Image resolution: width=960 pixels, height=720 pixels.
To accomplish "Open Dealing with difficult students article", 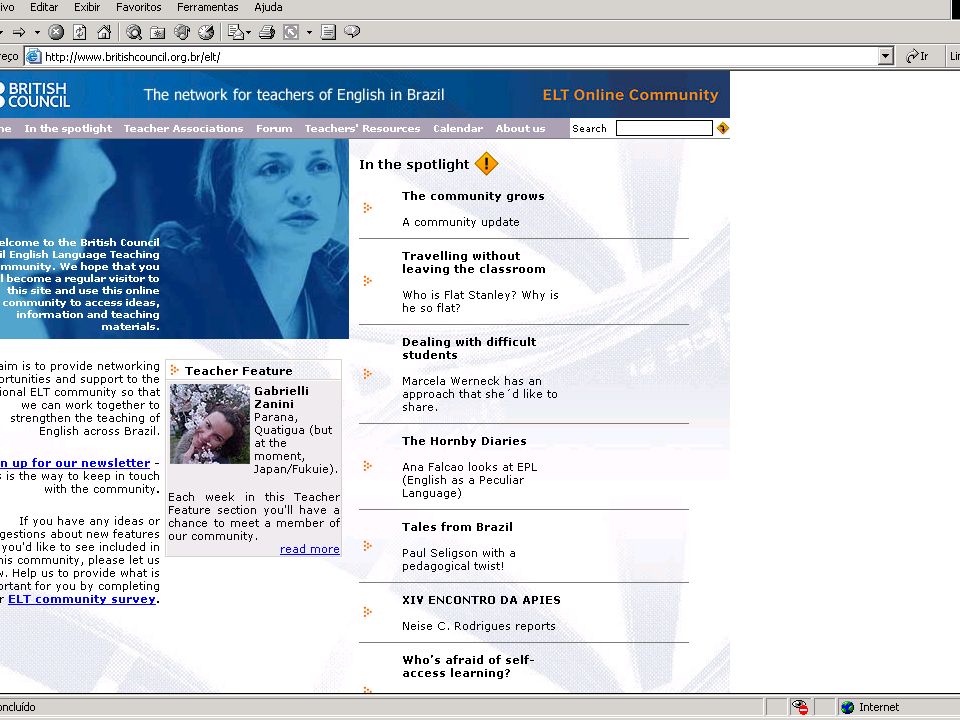I will point(469,348).
